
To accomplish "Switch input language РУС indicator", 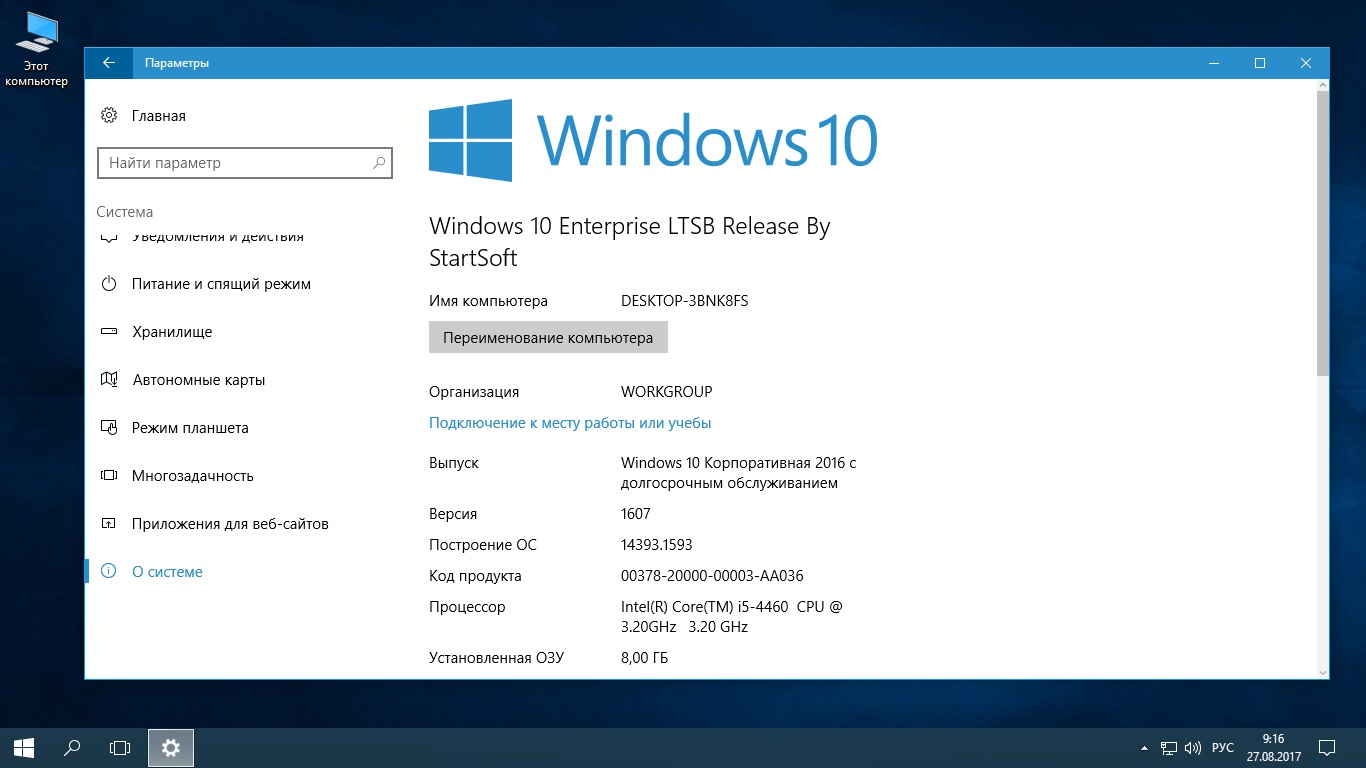I will [x=1222, y=748].
